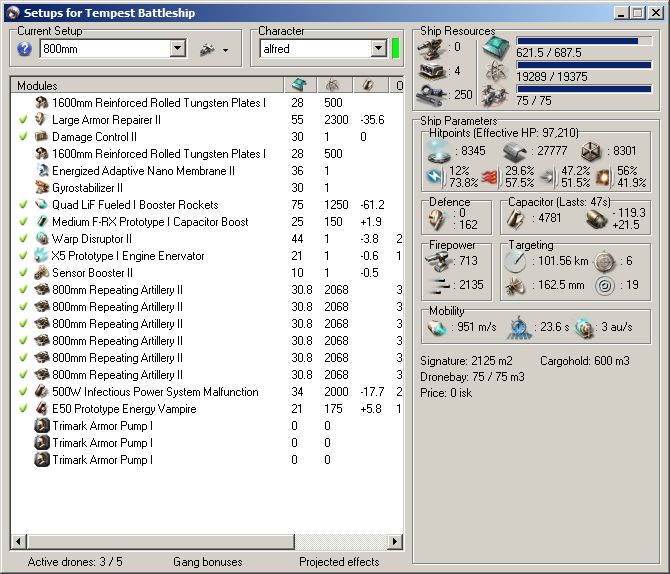Toggle X5 Prototype Engine Enervator checkmark
This screenshot has height=574, width=670.
(x=24, y=255)
